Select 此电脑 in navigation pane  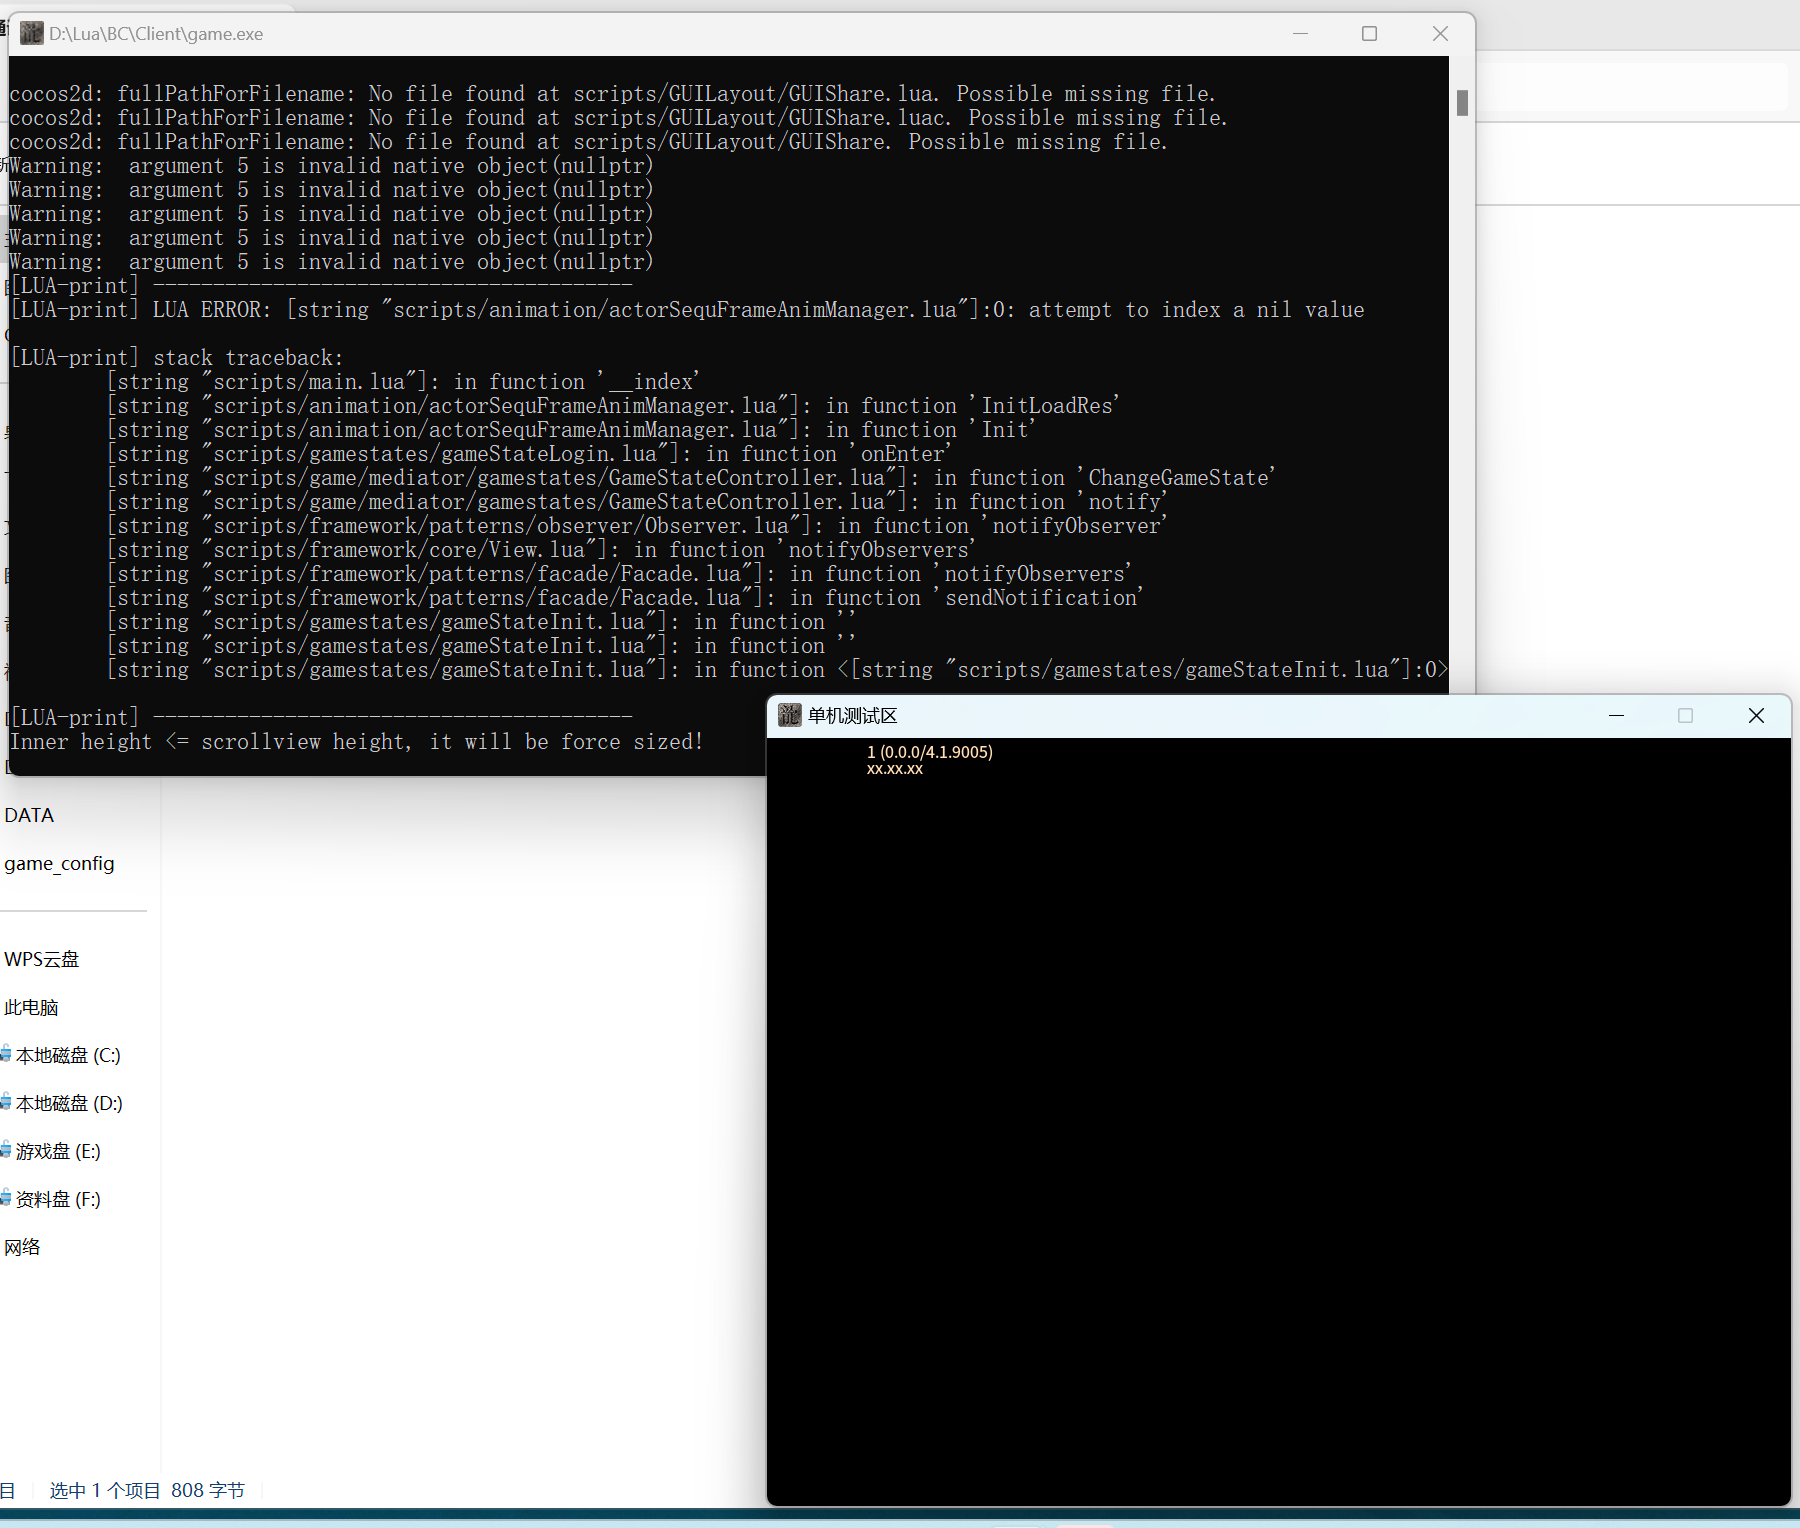tap(31, 1007)
